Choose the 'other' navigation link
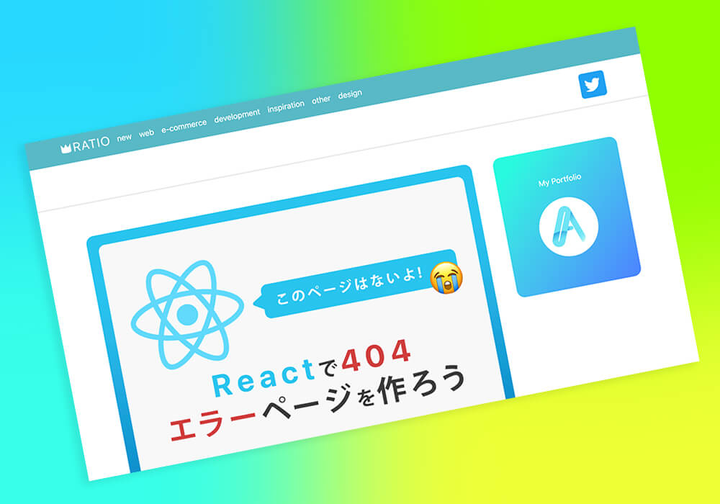This screenshot has height=504, width=720. click(x=321, y=99)
